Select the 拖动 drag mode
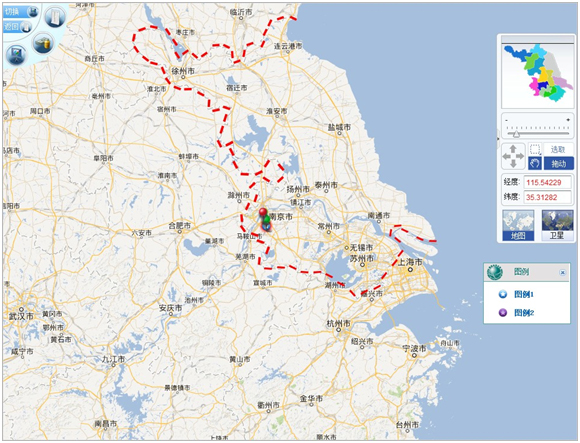The width and height of the screenshot is (580, 443). 559,163
